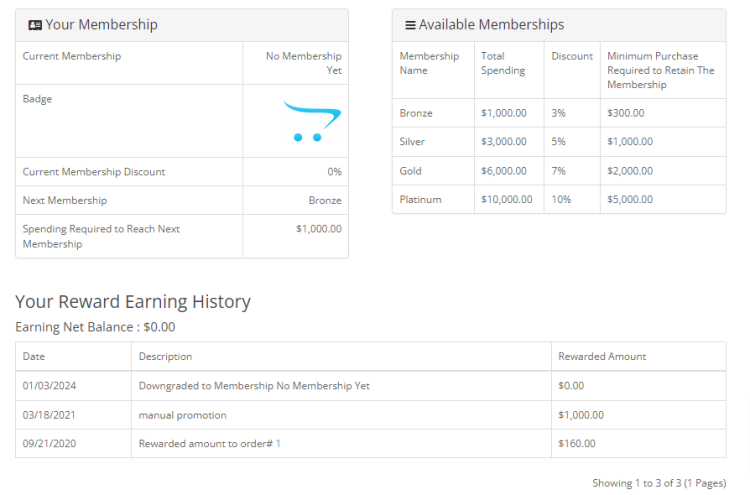Click the Discount column header

pos(572,56)
